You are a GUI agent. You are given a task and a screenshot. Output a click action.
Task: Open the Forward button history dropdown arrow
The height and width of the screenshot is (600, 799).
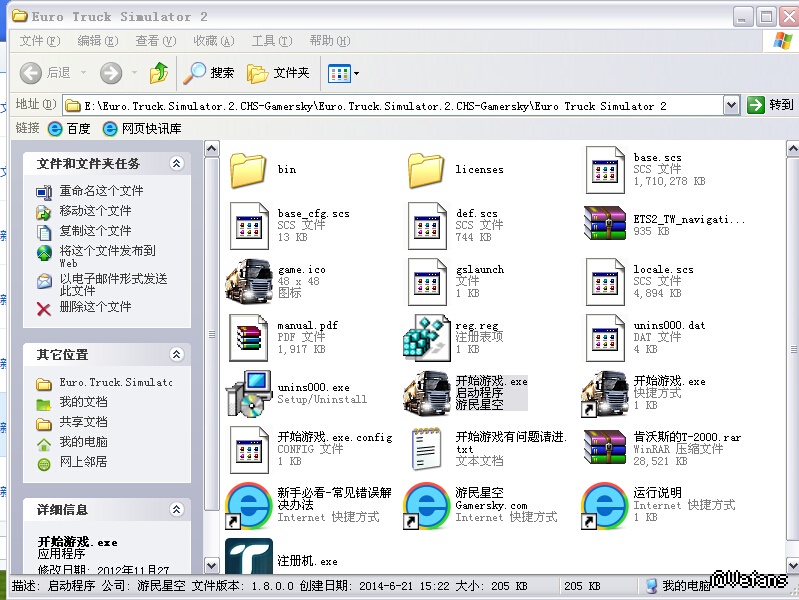(x=135, y=73)
